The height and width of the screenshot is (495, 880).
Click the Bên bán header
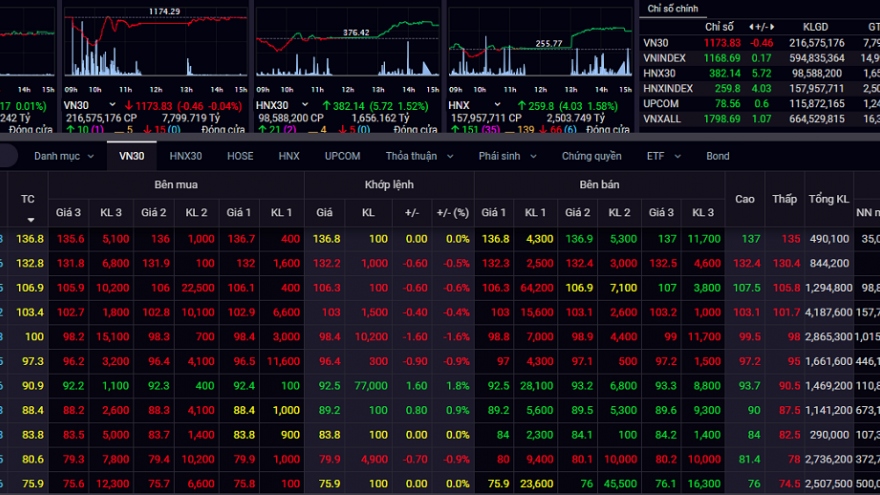599,185
